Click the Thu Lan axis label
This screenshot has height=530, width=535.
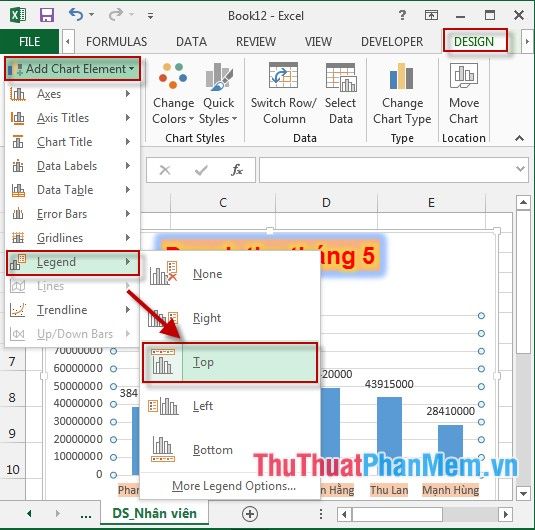click(x=389, y=490)
